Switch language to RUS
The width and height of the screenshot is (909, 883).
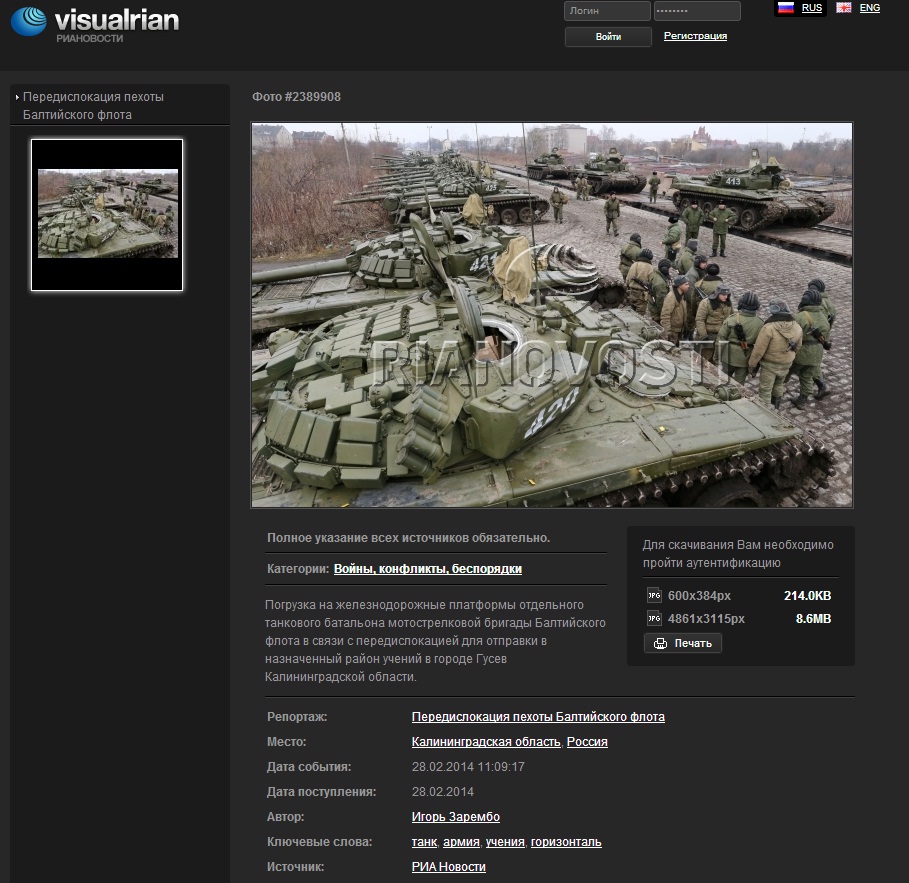(x=812, y=8)
